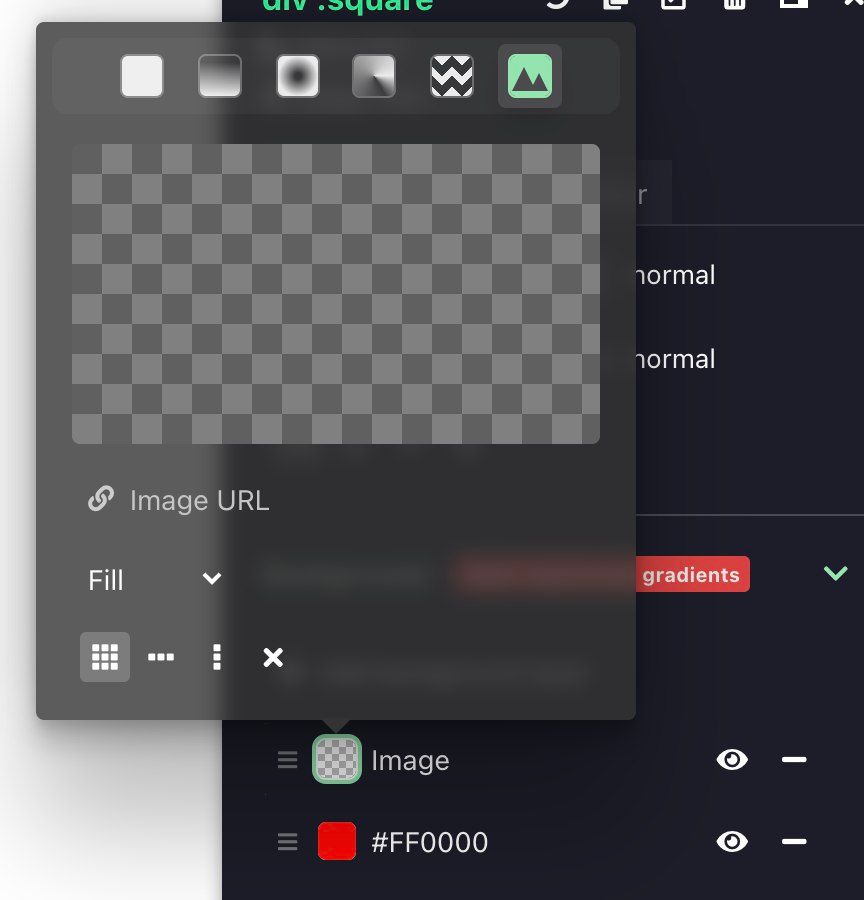
Task: Select the conic gradient fill type
Action: click(x=374, y=76)
